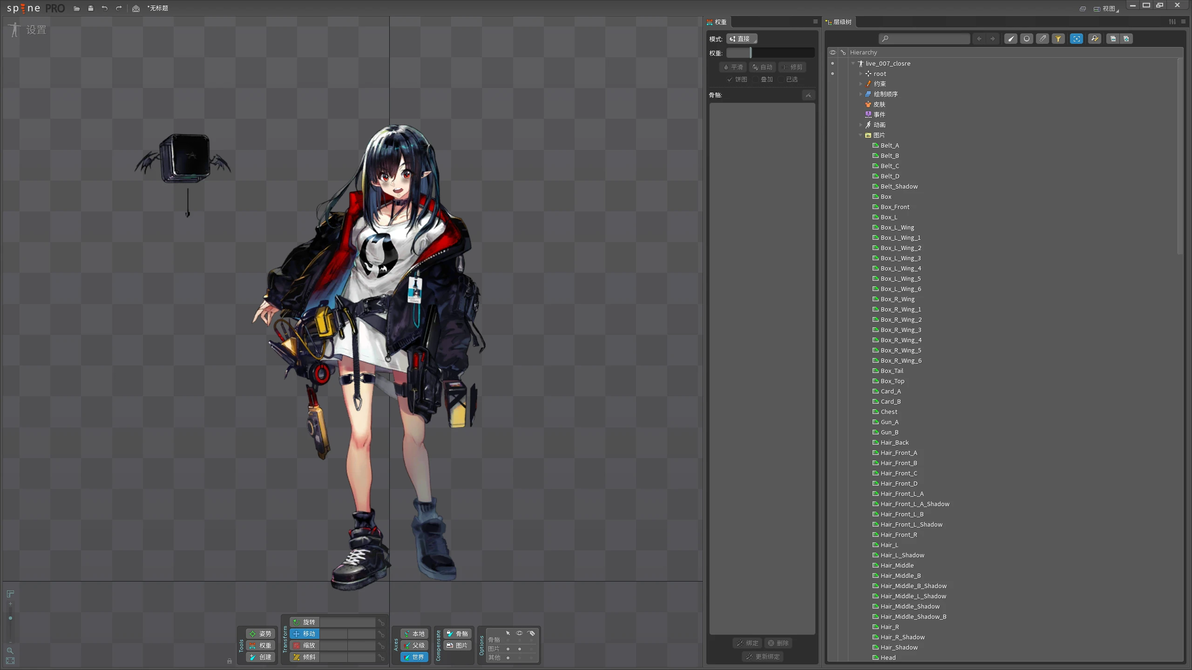1192x670 pixels.
Task: Toggle the blue center-on-selection icon
Action: [1076, 39]
